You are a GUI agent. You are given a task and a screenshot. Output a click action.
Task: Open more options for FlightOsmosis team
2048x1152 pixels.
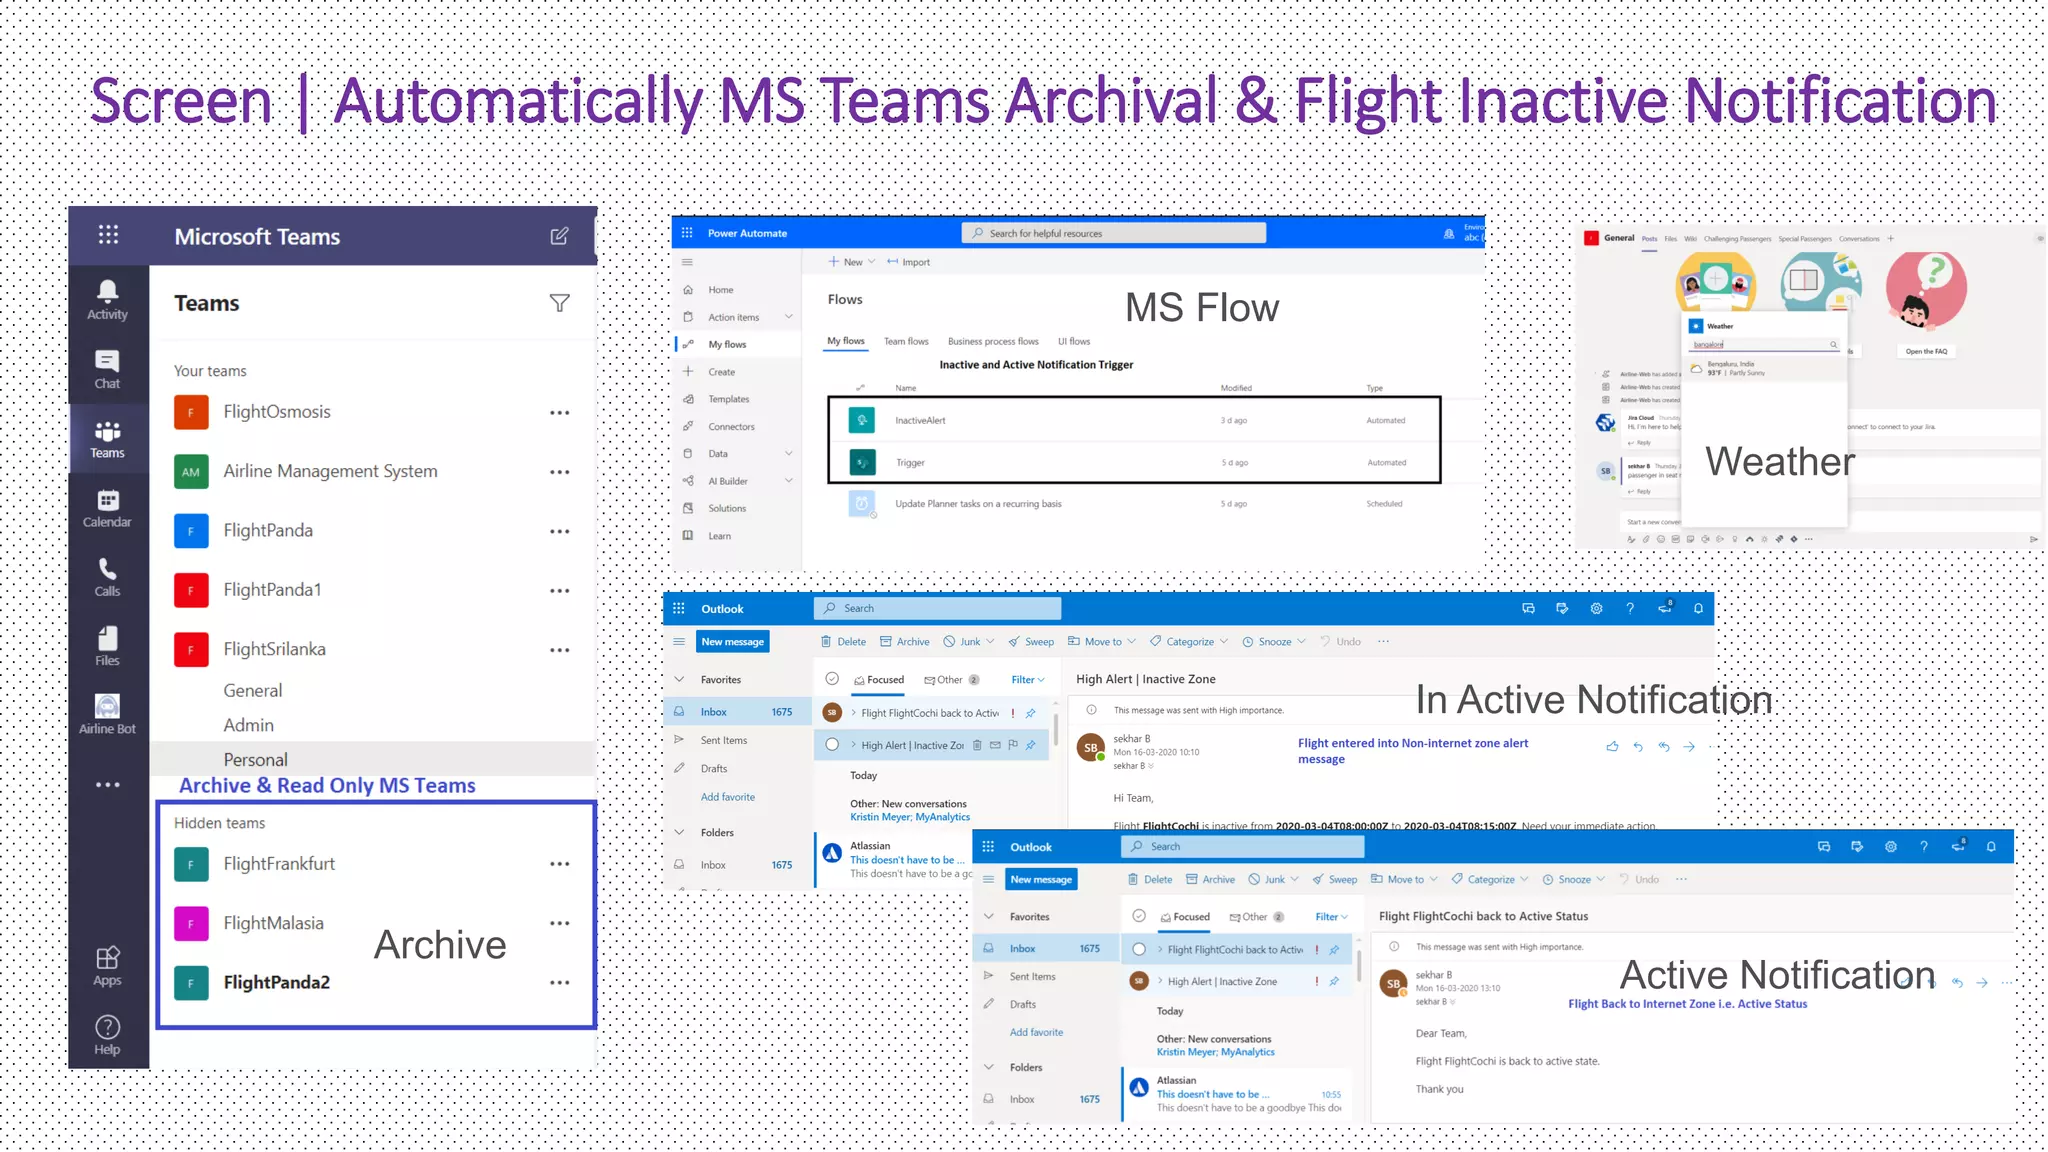point(560,413)
